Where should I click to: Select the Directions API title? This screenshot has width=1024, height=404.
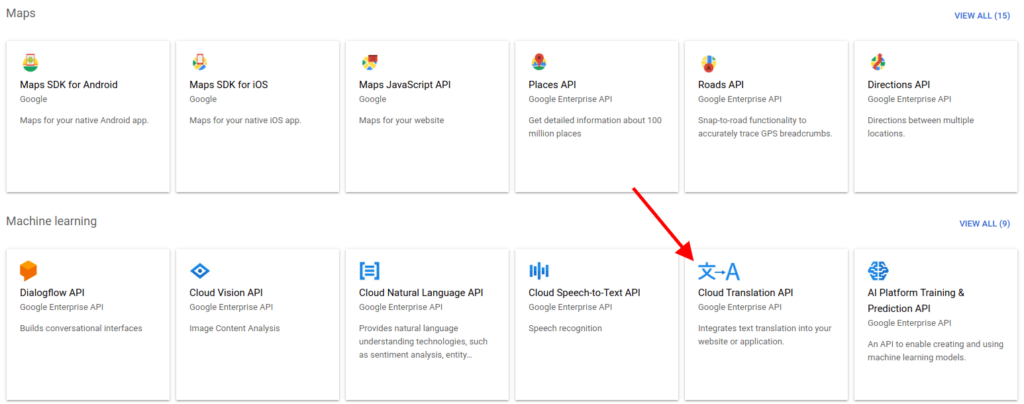point(899,85)
